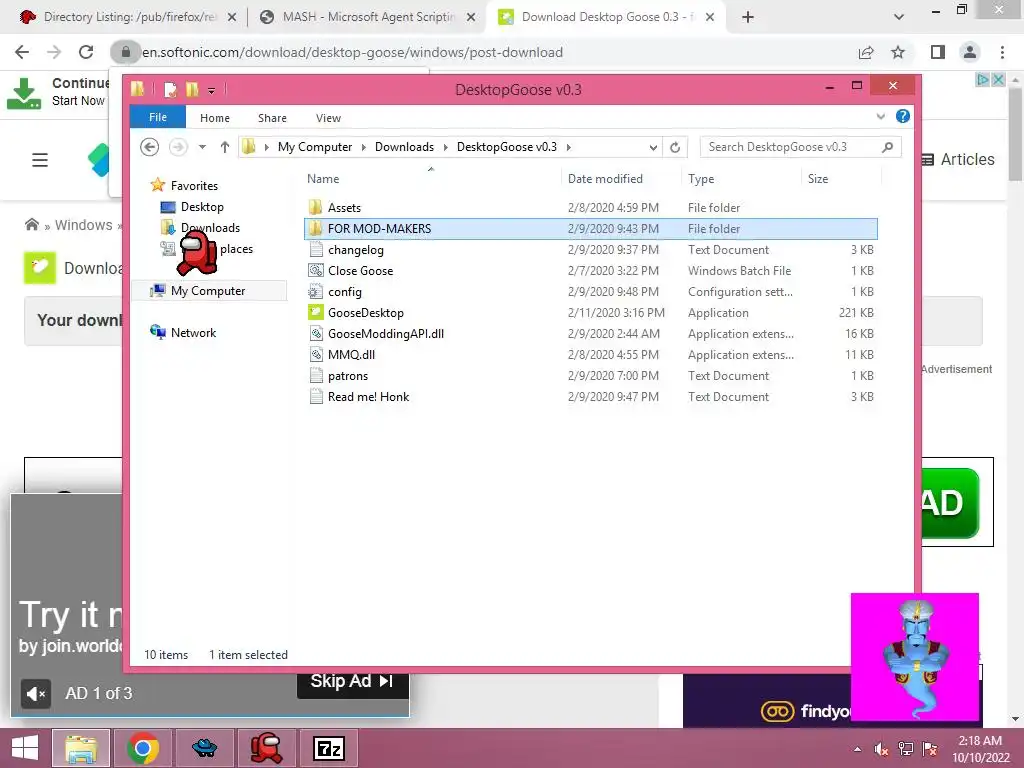Open Windows Start button
Screen dimensions: 1024x768
pos(24,748)
